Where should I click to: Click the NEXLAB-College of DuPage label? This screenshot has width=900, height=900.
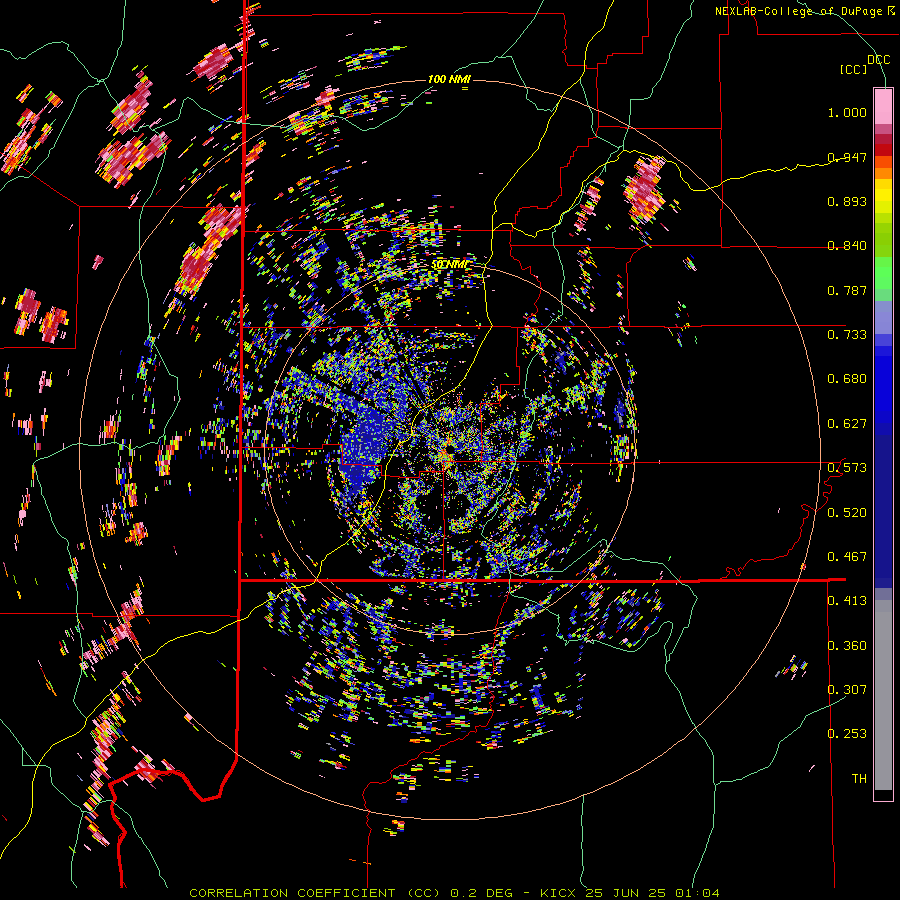tap(798, 11)
